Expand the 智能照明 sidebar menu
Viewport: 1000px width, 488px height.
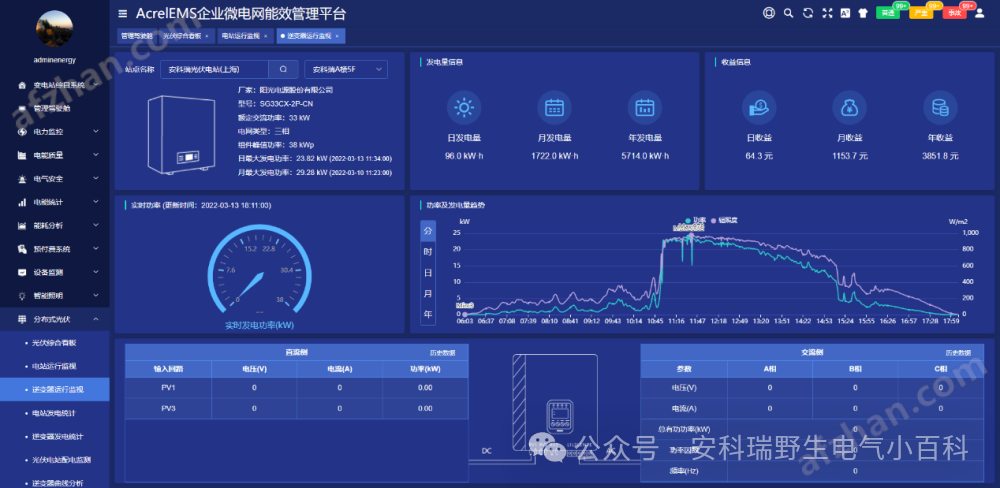point(54,295)
